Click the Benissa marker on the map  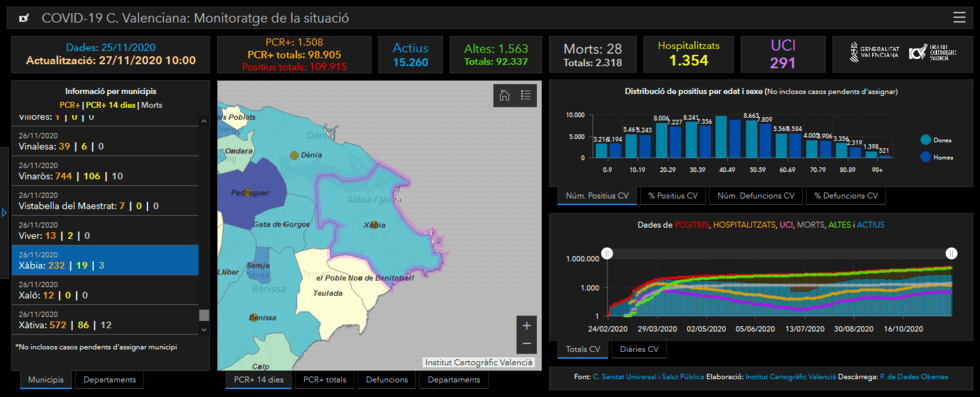coord(254,318)
